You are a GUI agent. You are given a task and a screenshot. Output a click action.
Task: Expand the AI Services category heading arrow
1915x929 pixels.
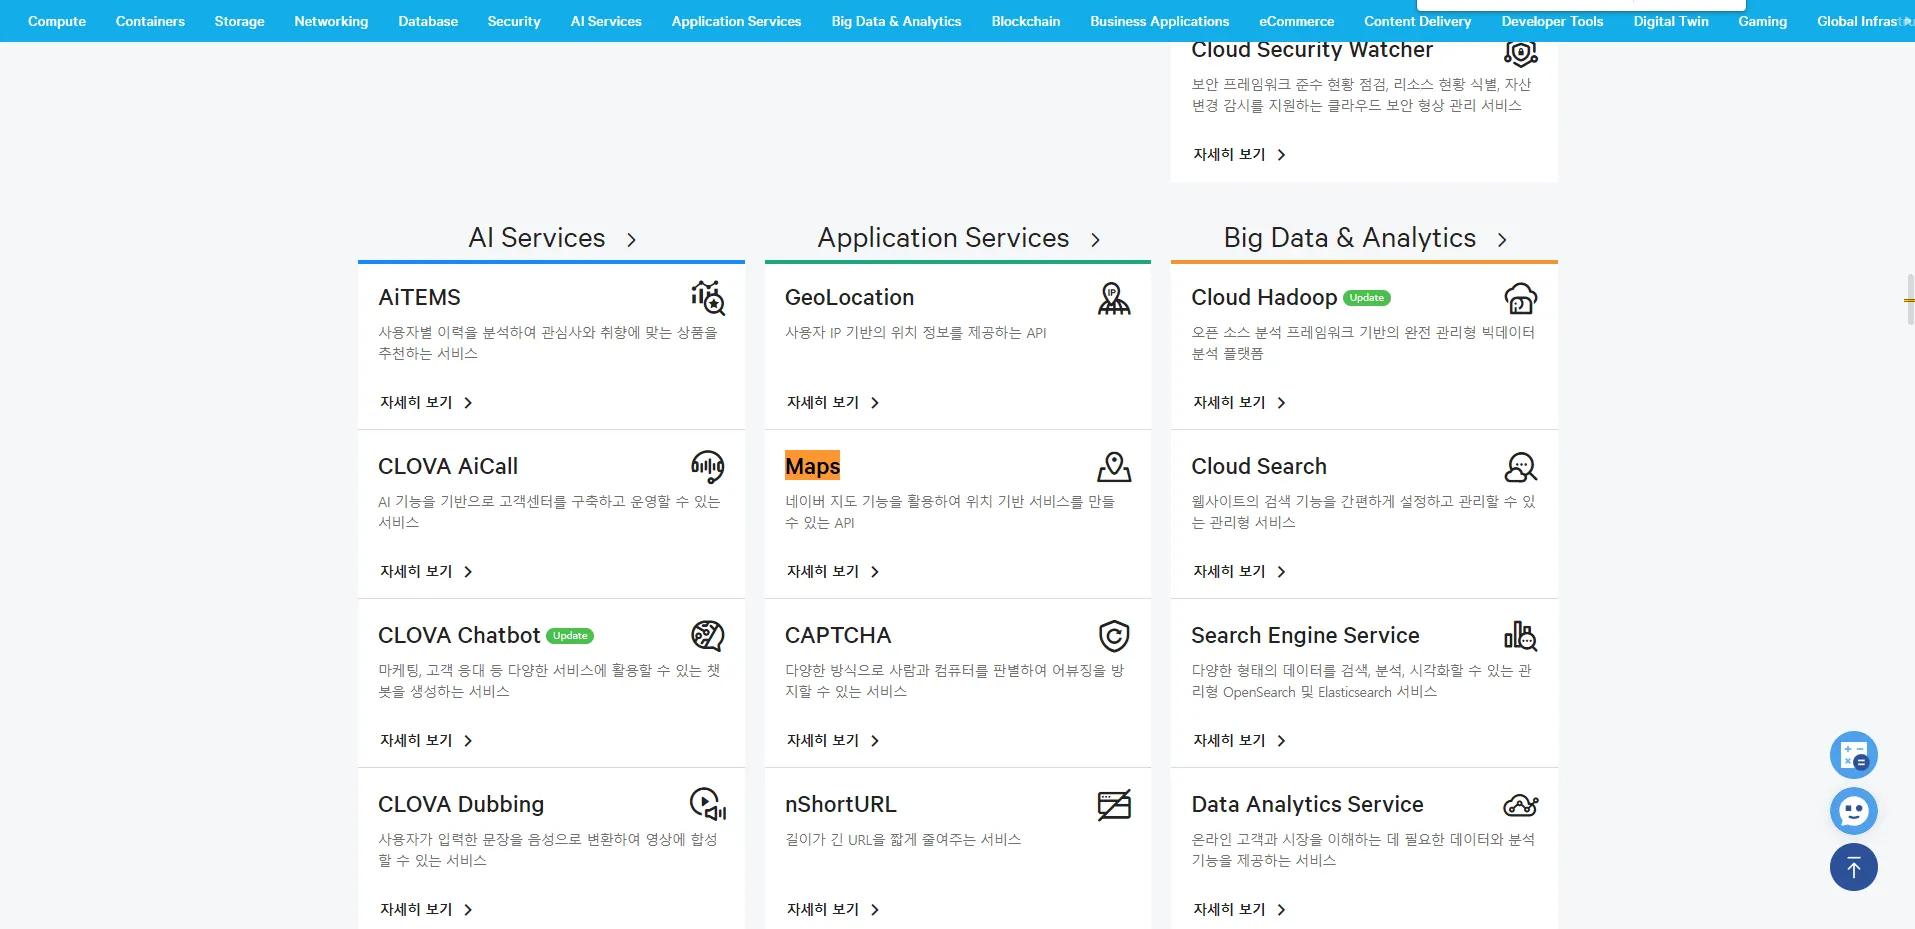point(631,239)
